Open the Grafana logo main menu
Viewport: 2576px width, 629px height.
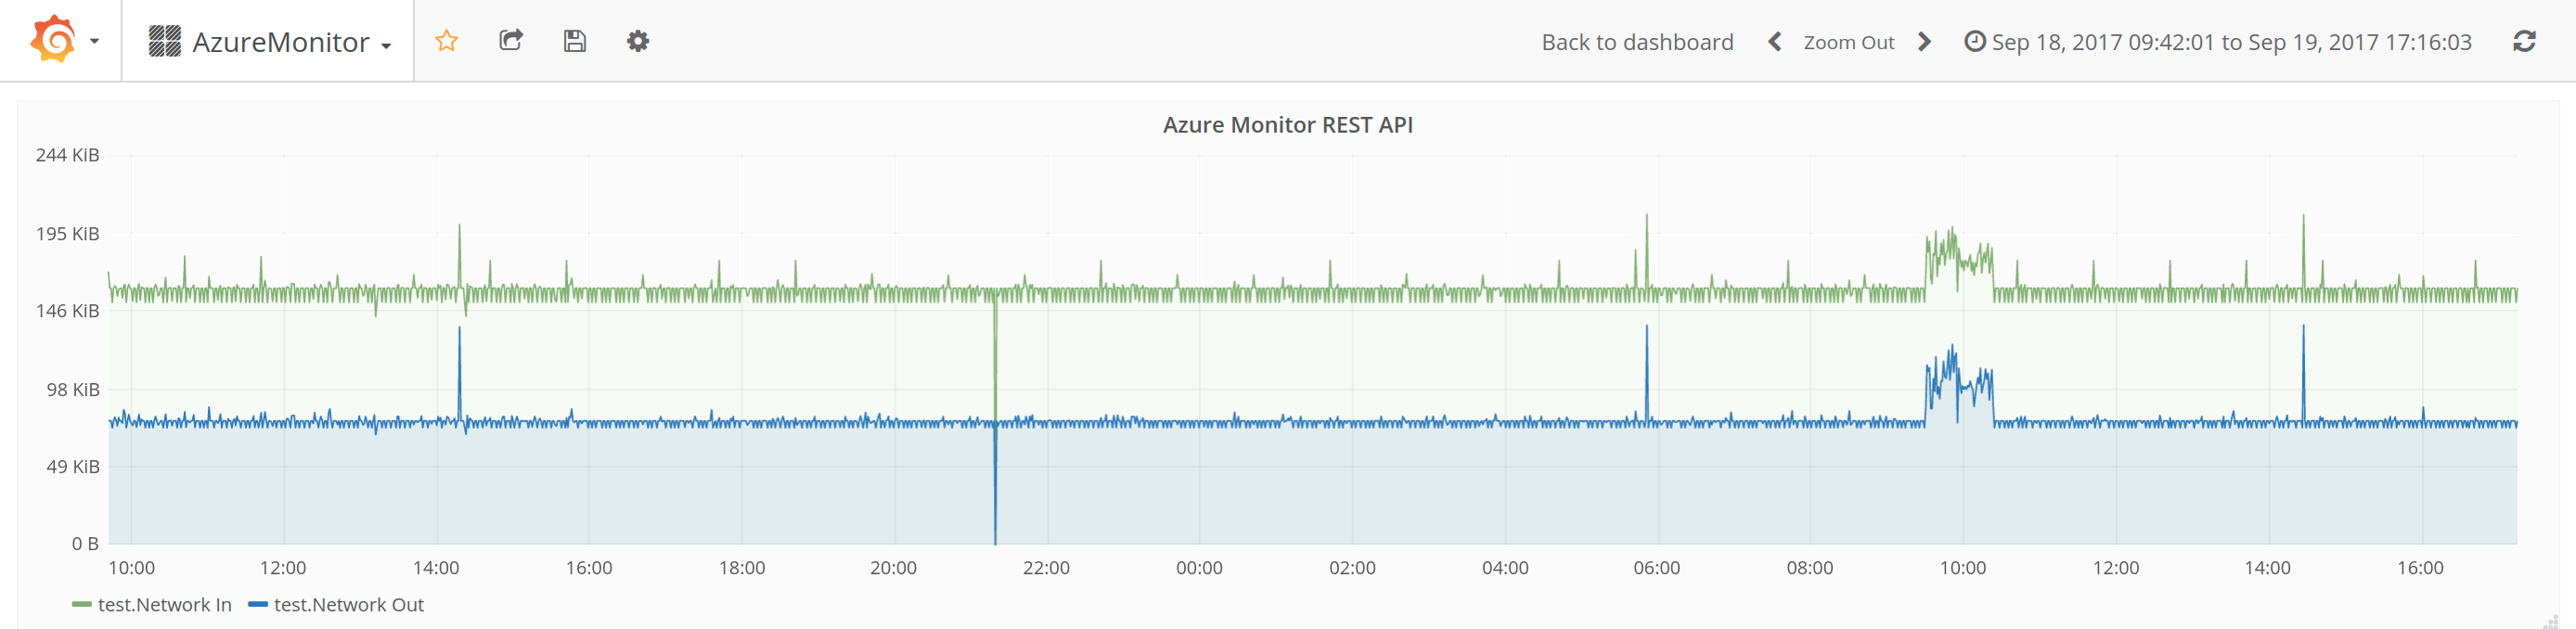[53, 40]
